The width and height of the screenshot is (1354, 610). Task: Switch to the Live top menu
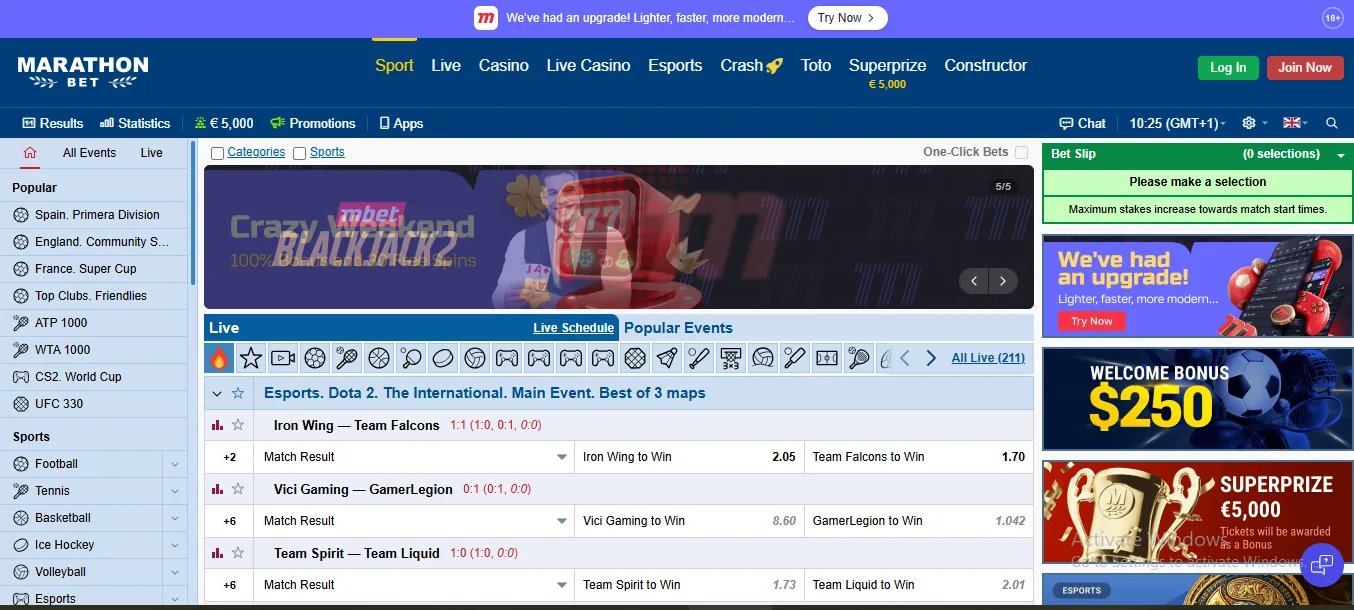[x=446, y=65]
